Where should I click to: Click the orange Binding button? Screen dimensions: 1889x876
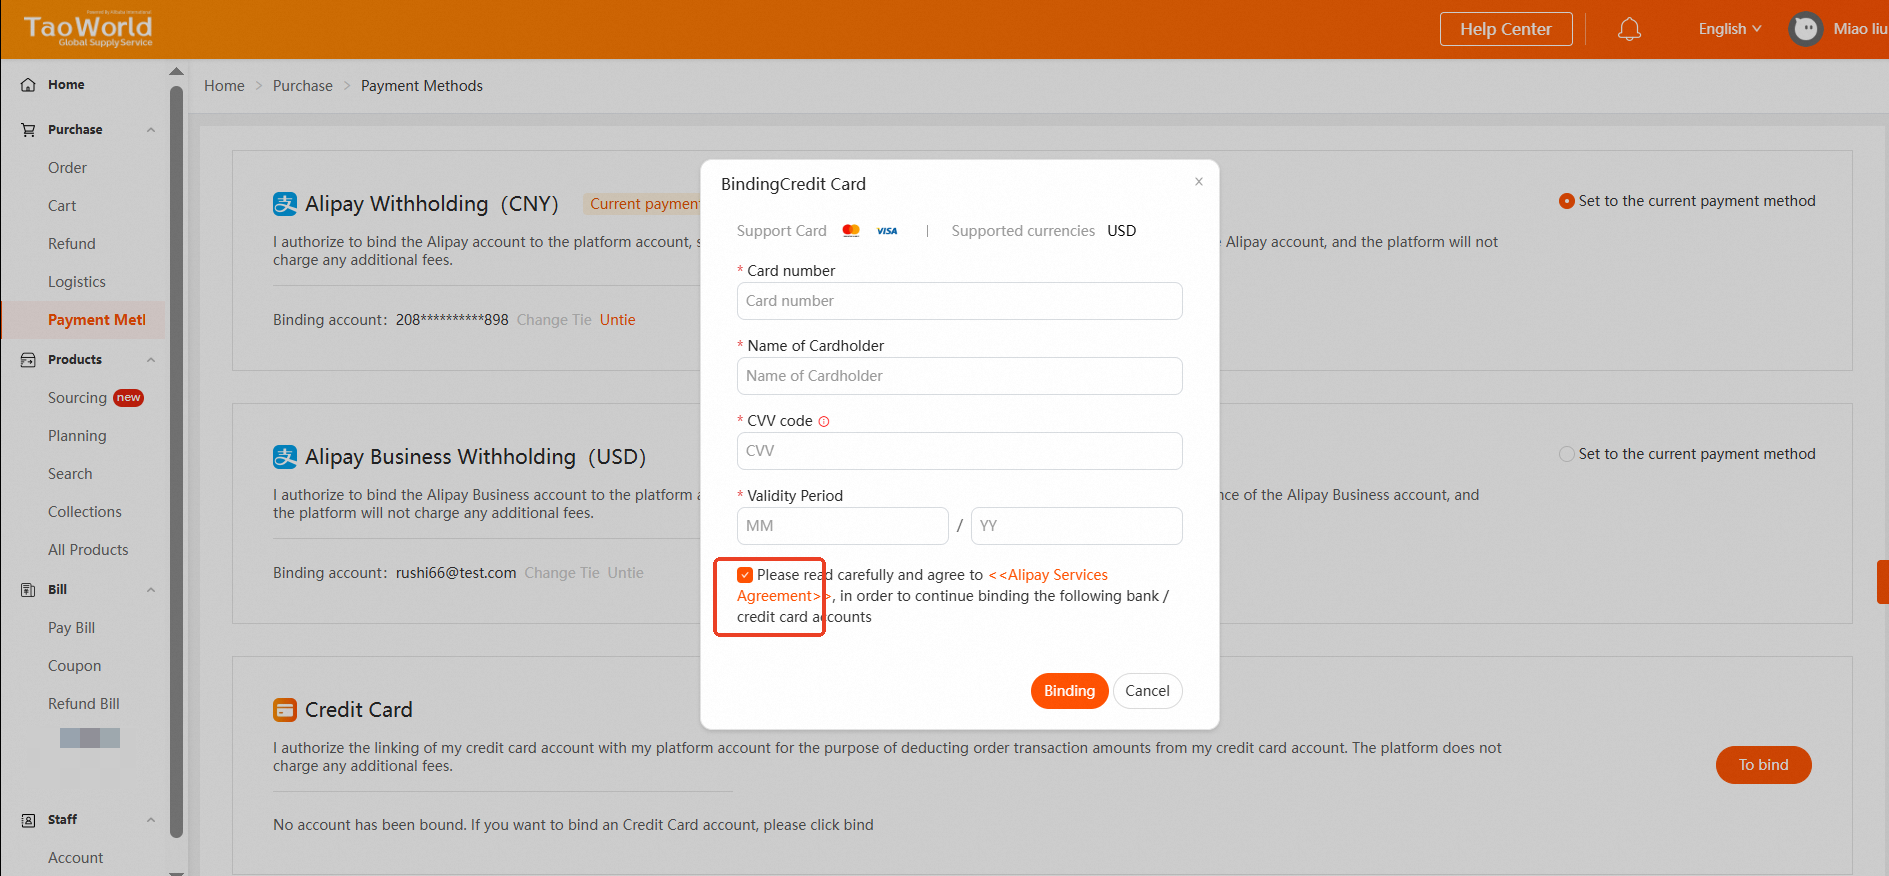(1069, 691)
